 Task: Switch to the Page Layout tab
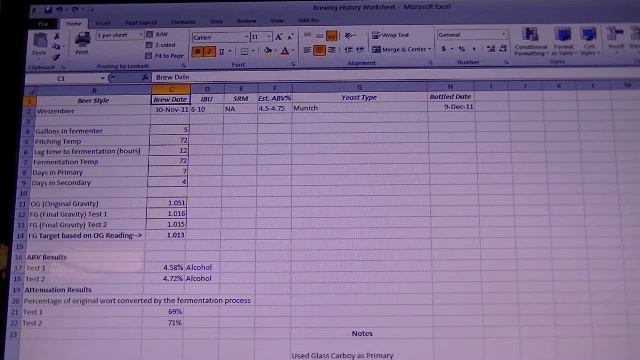[x=141, y=22]
